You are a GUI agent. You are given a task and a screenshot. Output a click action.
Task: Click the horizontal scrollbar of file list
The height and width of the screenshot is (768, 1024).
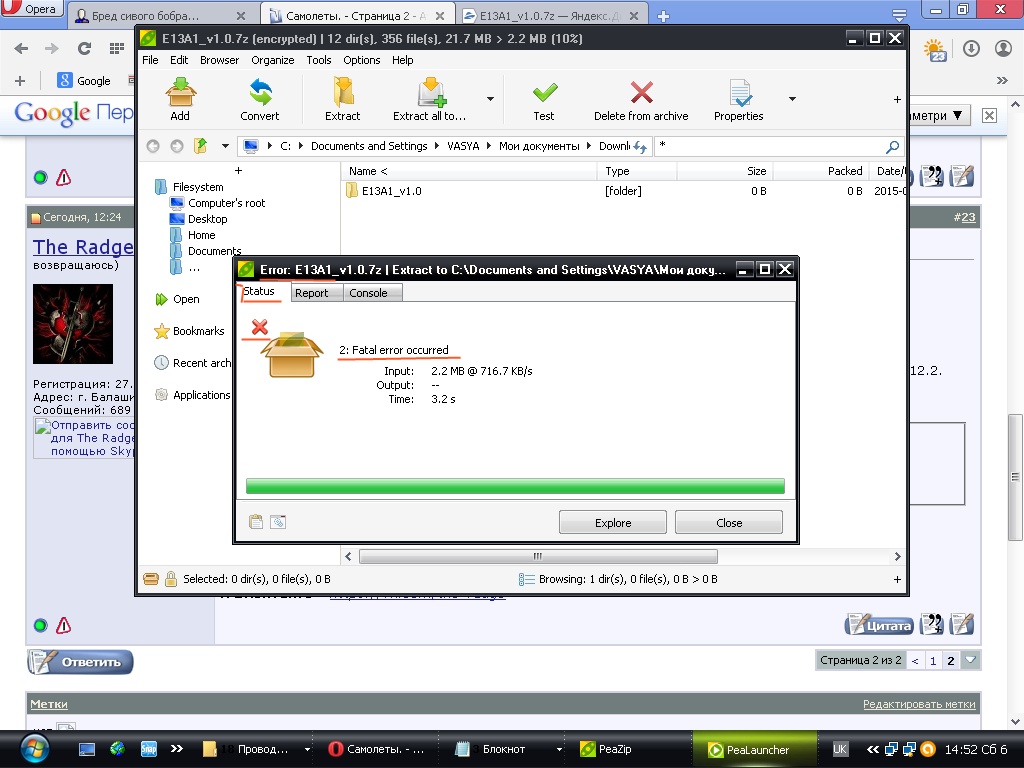coord(538,556)
